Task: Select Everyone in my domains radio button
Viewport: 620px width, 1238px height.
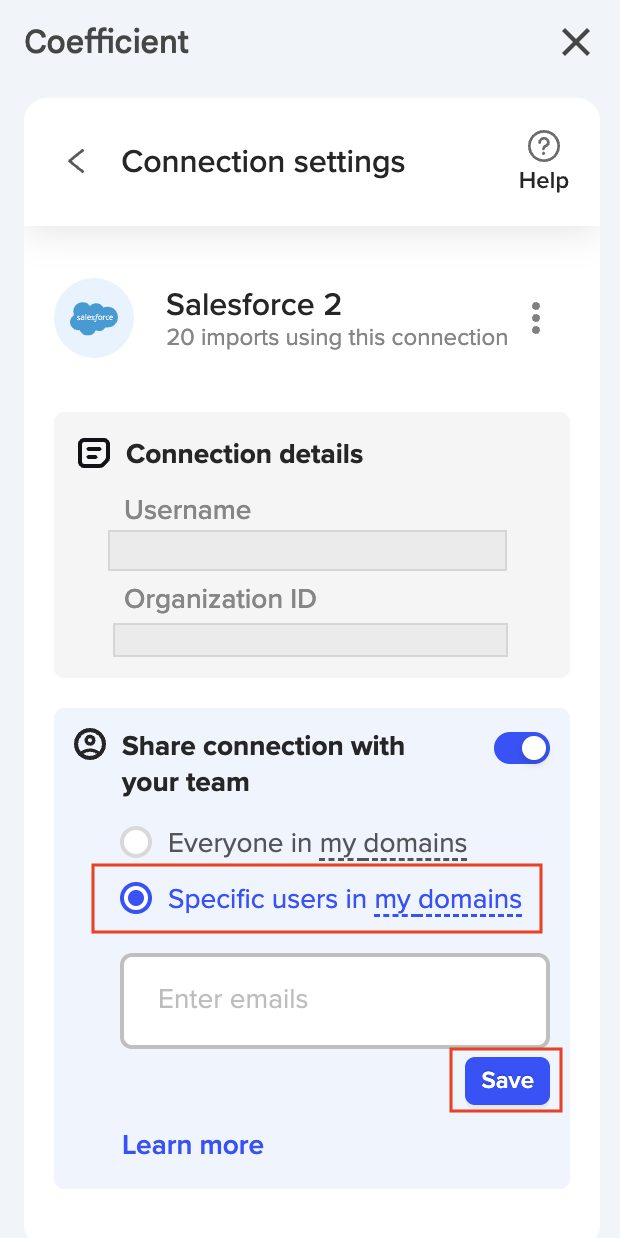Action: tap(136, 843)
